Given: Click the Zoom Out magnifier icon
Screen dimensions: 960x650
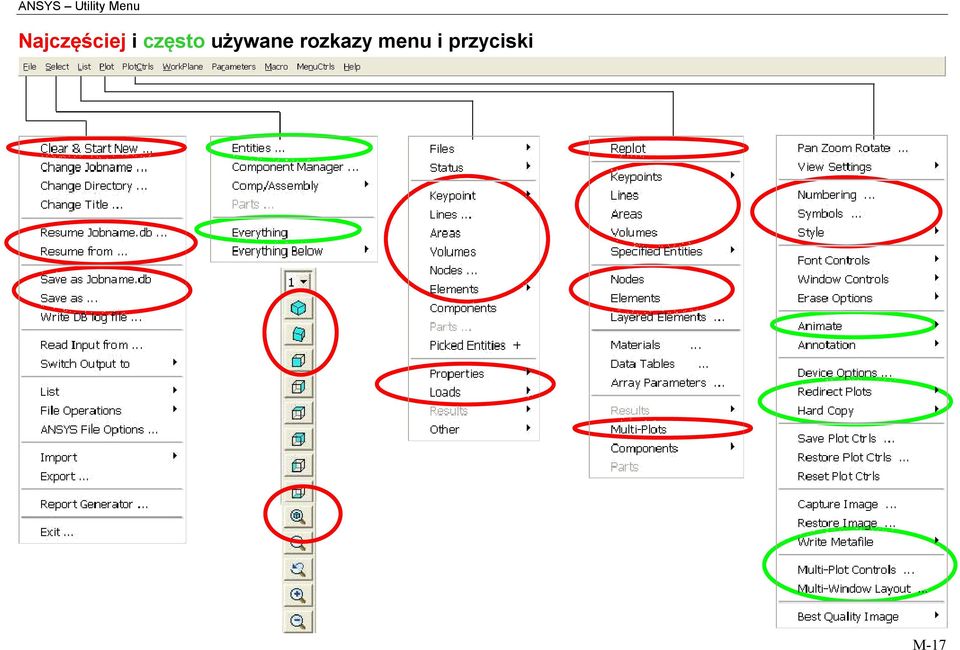Looking at the screenshot, I should 298,621.
